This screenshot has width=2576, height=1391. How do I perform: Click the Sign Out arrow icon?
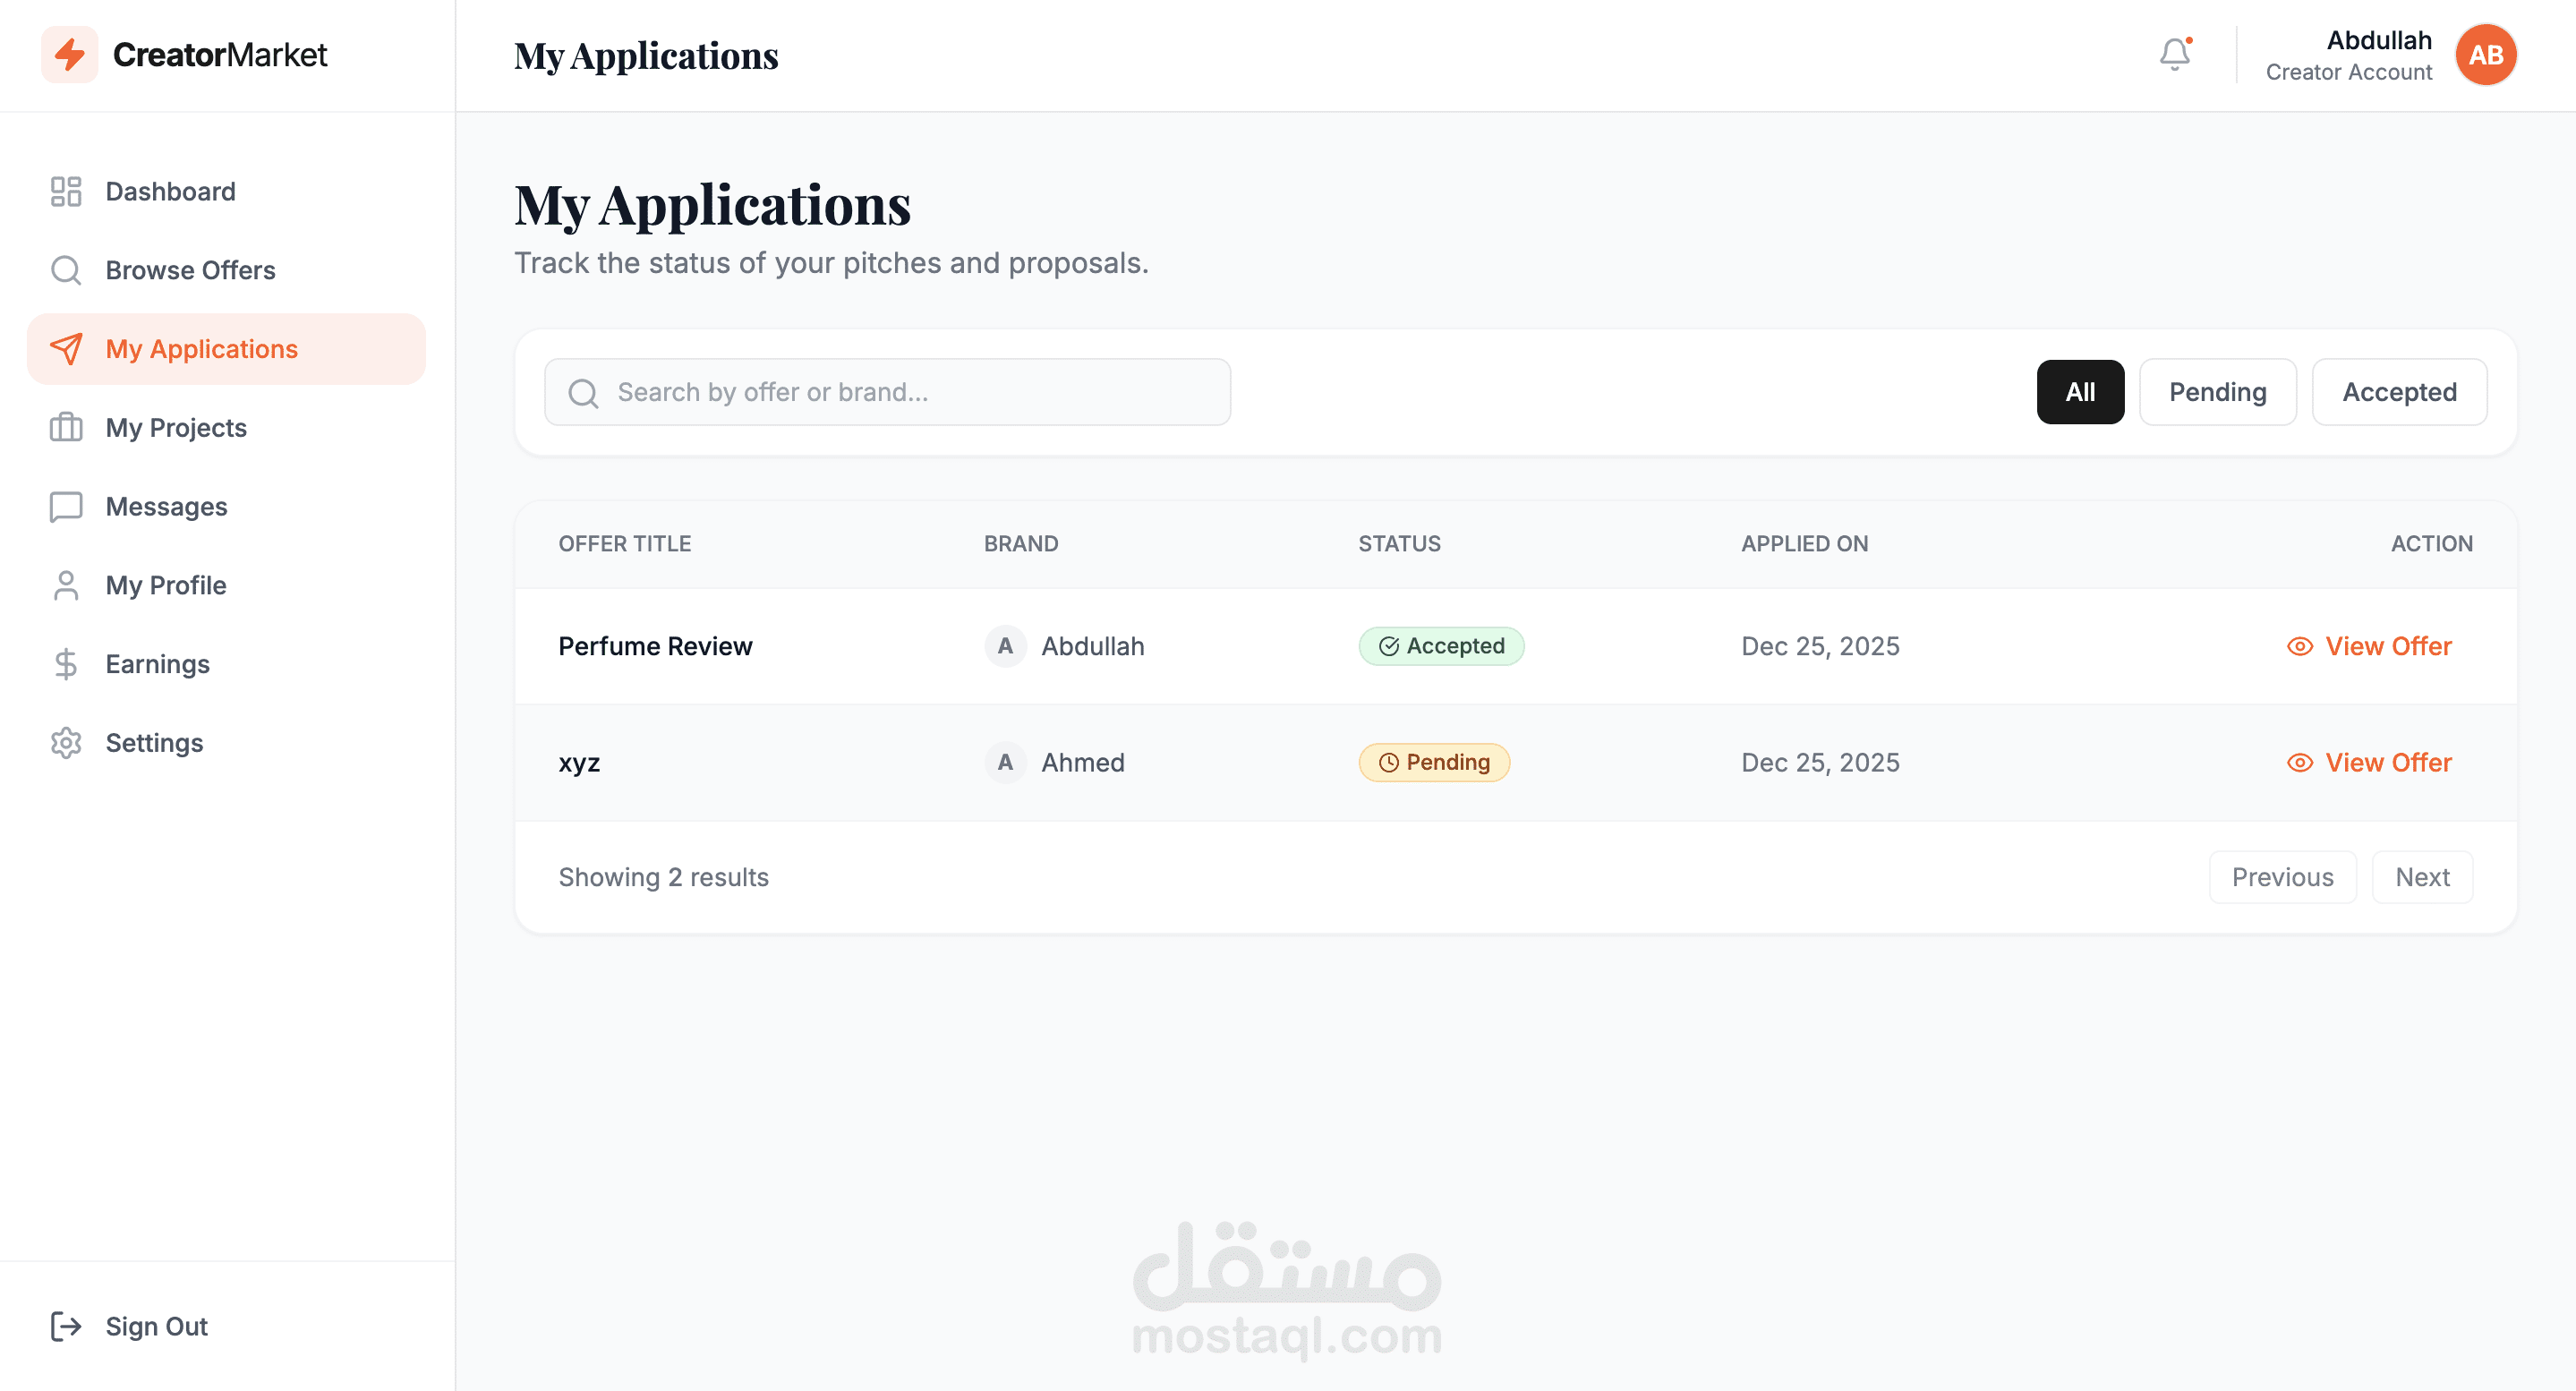coord(66,1326)
